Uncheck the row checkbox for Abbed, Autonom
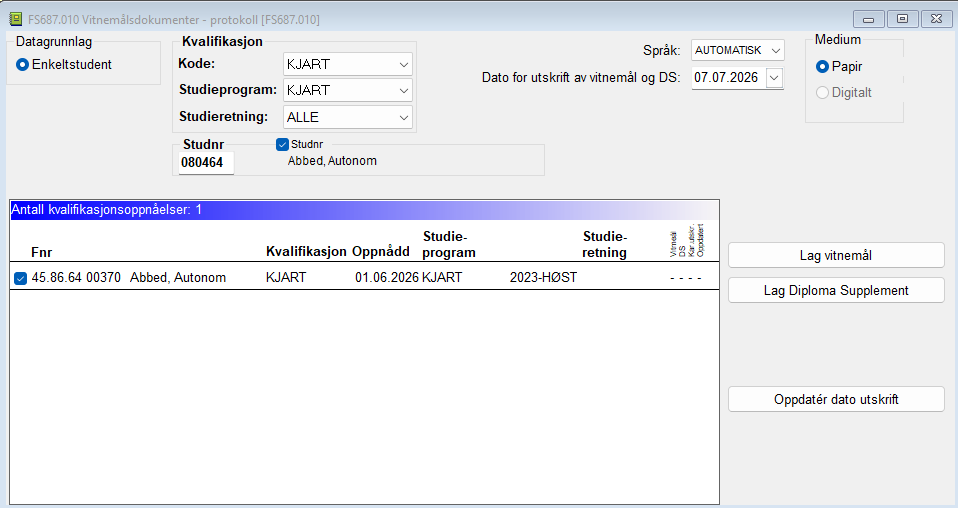 tap(20, 278)
